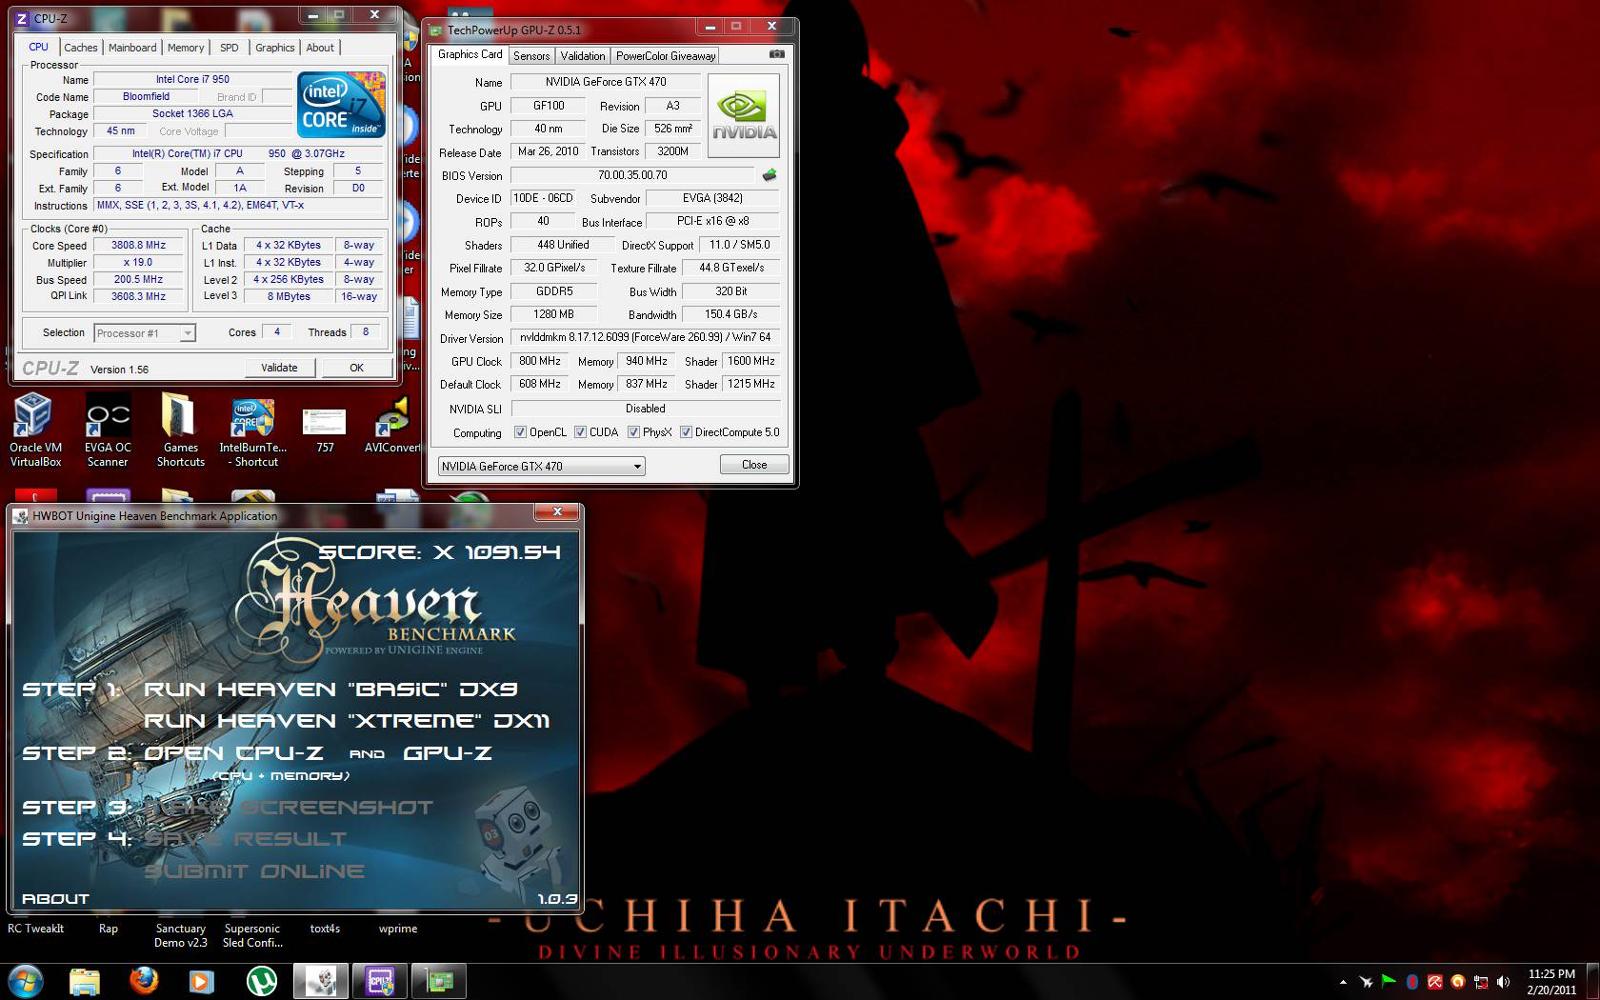Screen dimensions: 1600x1000
Task: Click Take Screenshot step in Heaven window
Action: [x=288, y=807]
